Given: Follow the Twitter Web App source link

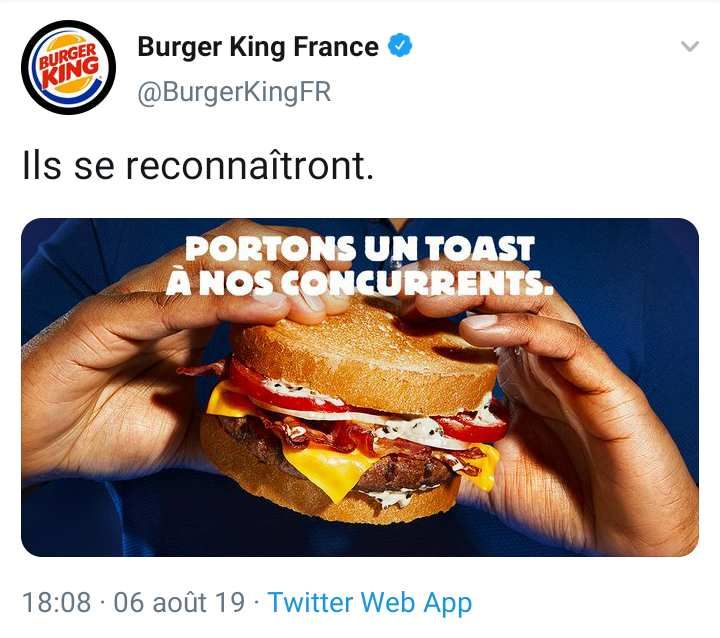Looking at the screenshot, I should tap(370, 603).
